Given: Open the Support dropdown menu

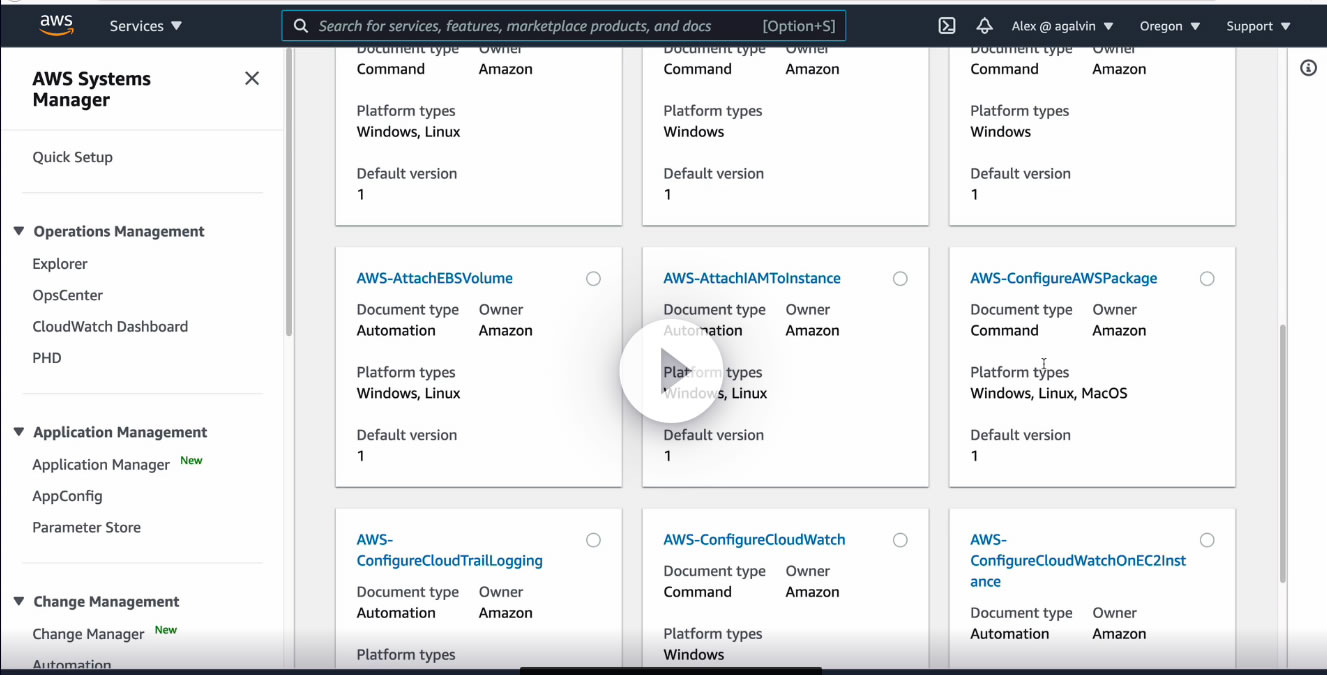Looking at the screenshot, I should 1258,26.
